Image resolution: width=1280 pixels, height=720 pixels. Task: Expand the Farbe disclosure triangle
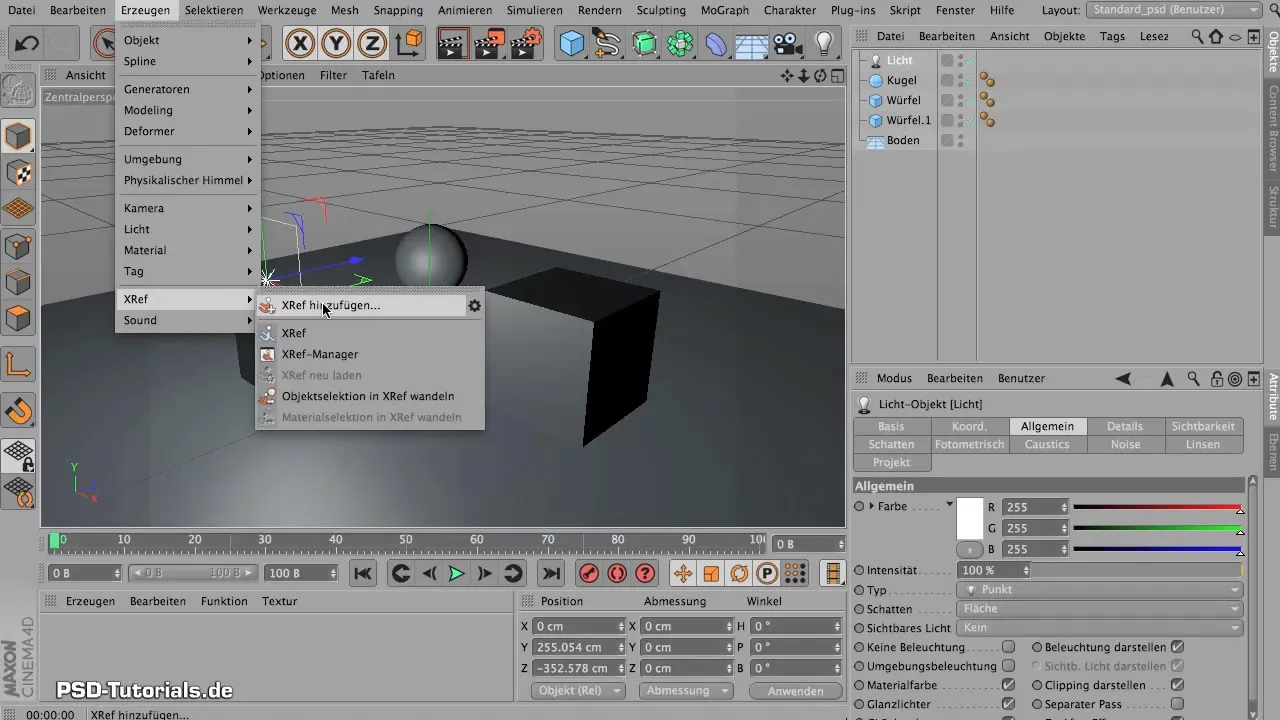click(871, 506)
